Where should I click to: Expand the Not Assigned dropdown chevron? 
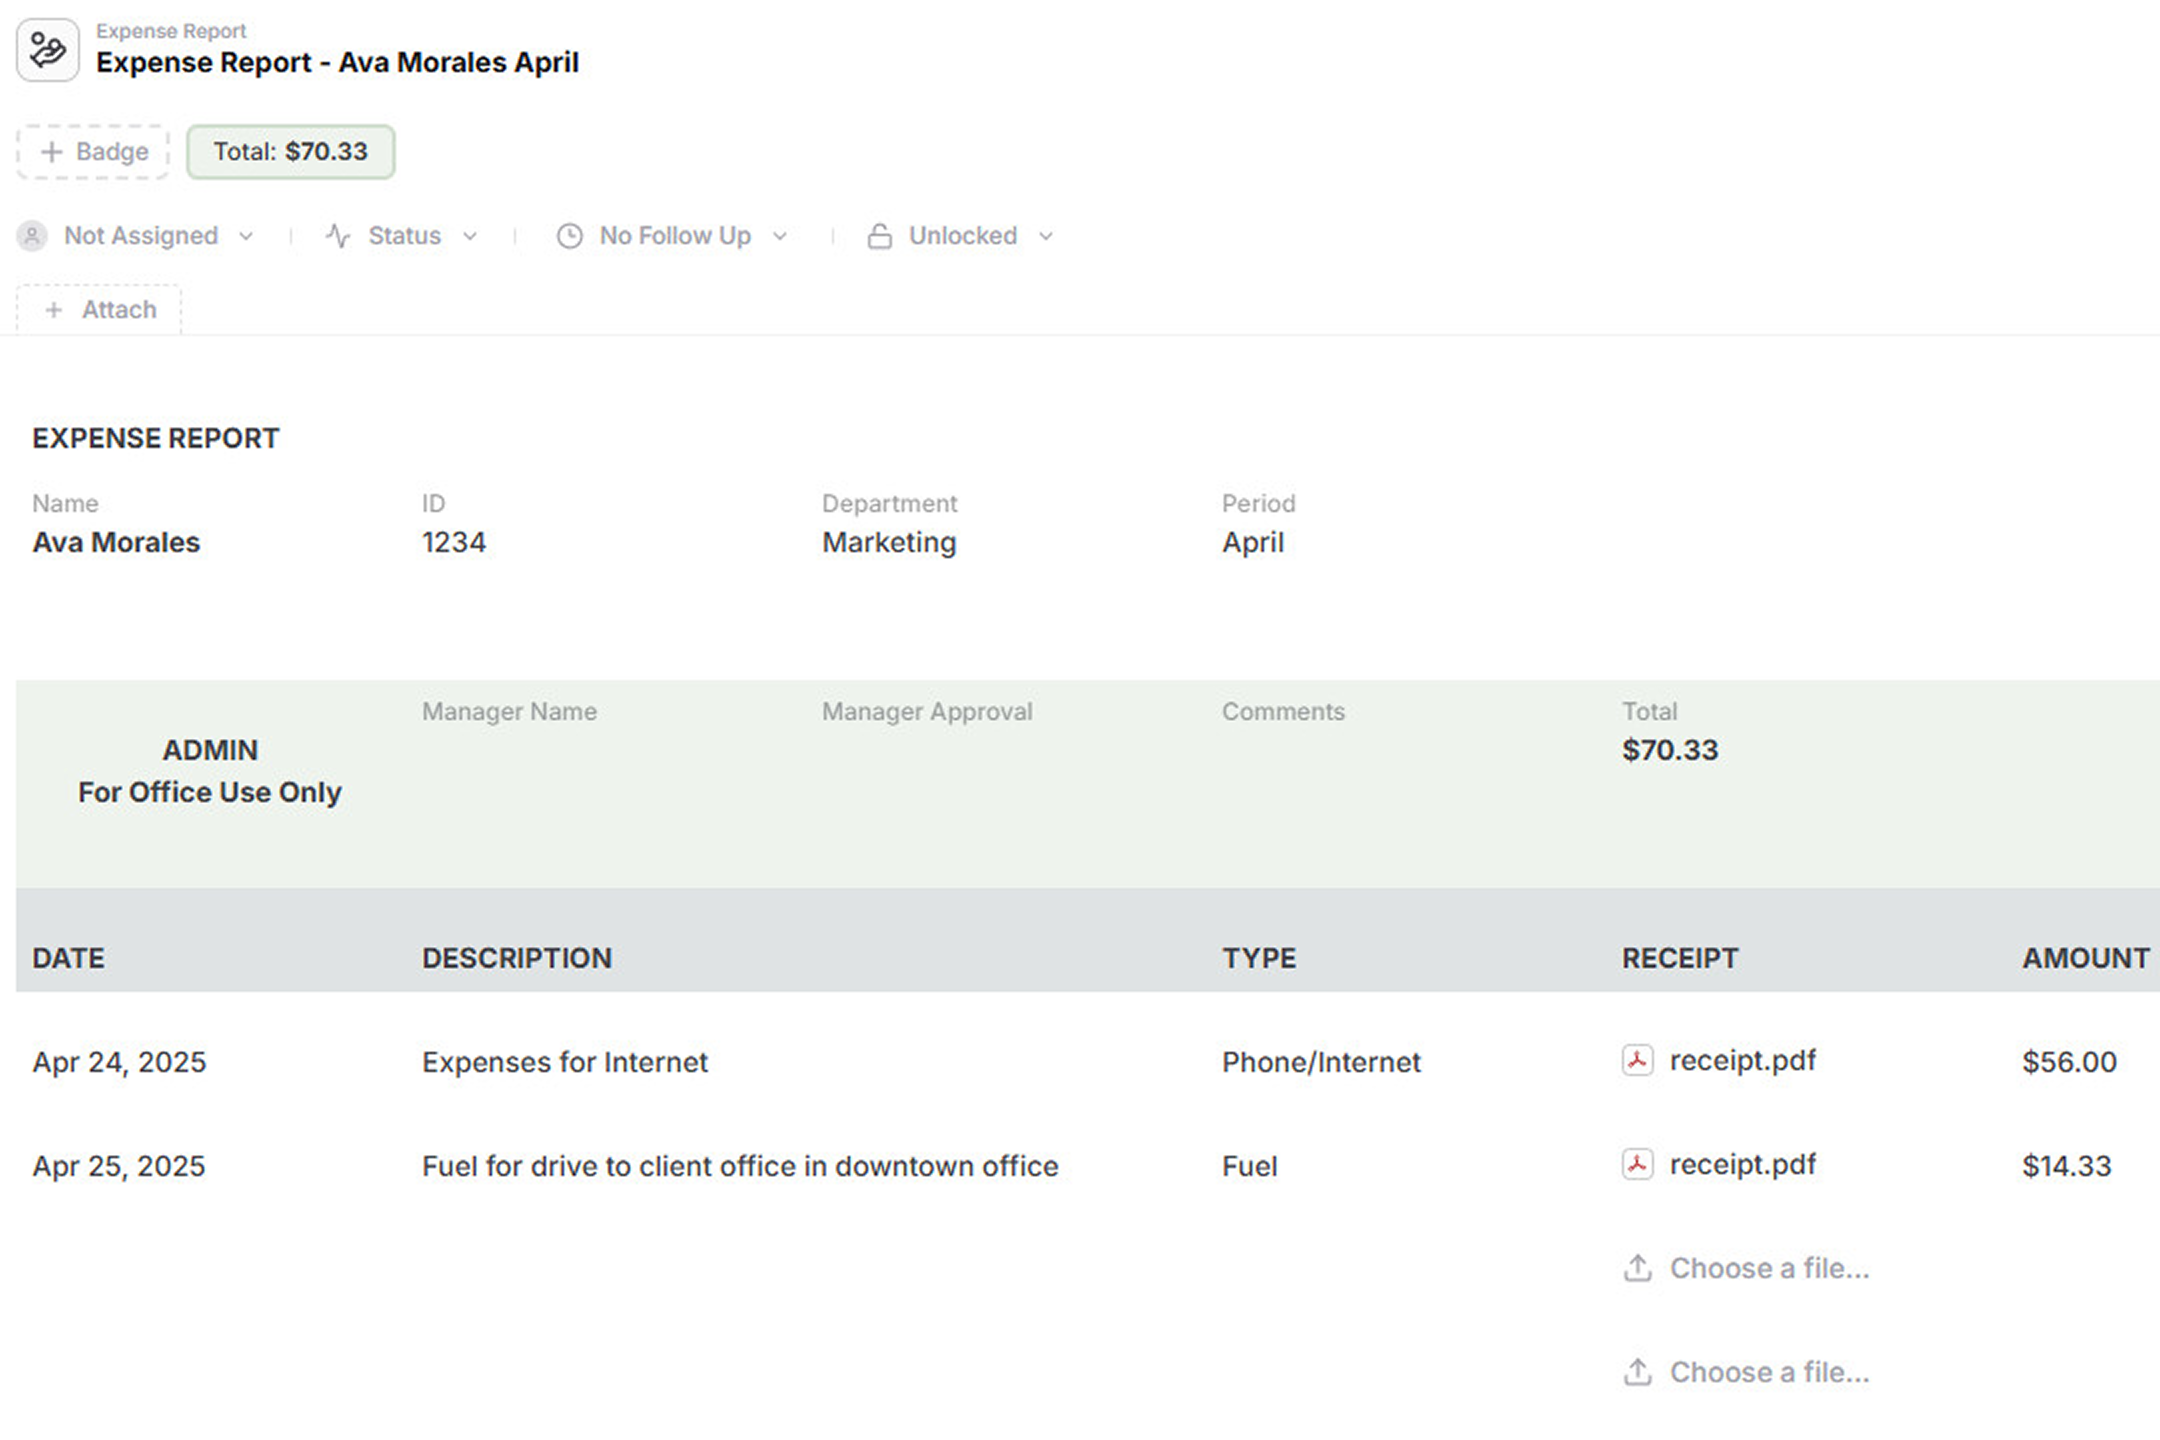(x=246, y=236)
